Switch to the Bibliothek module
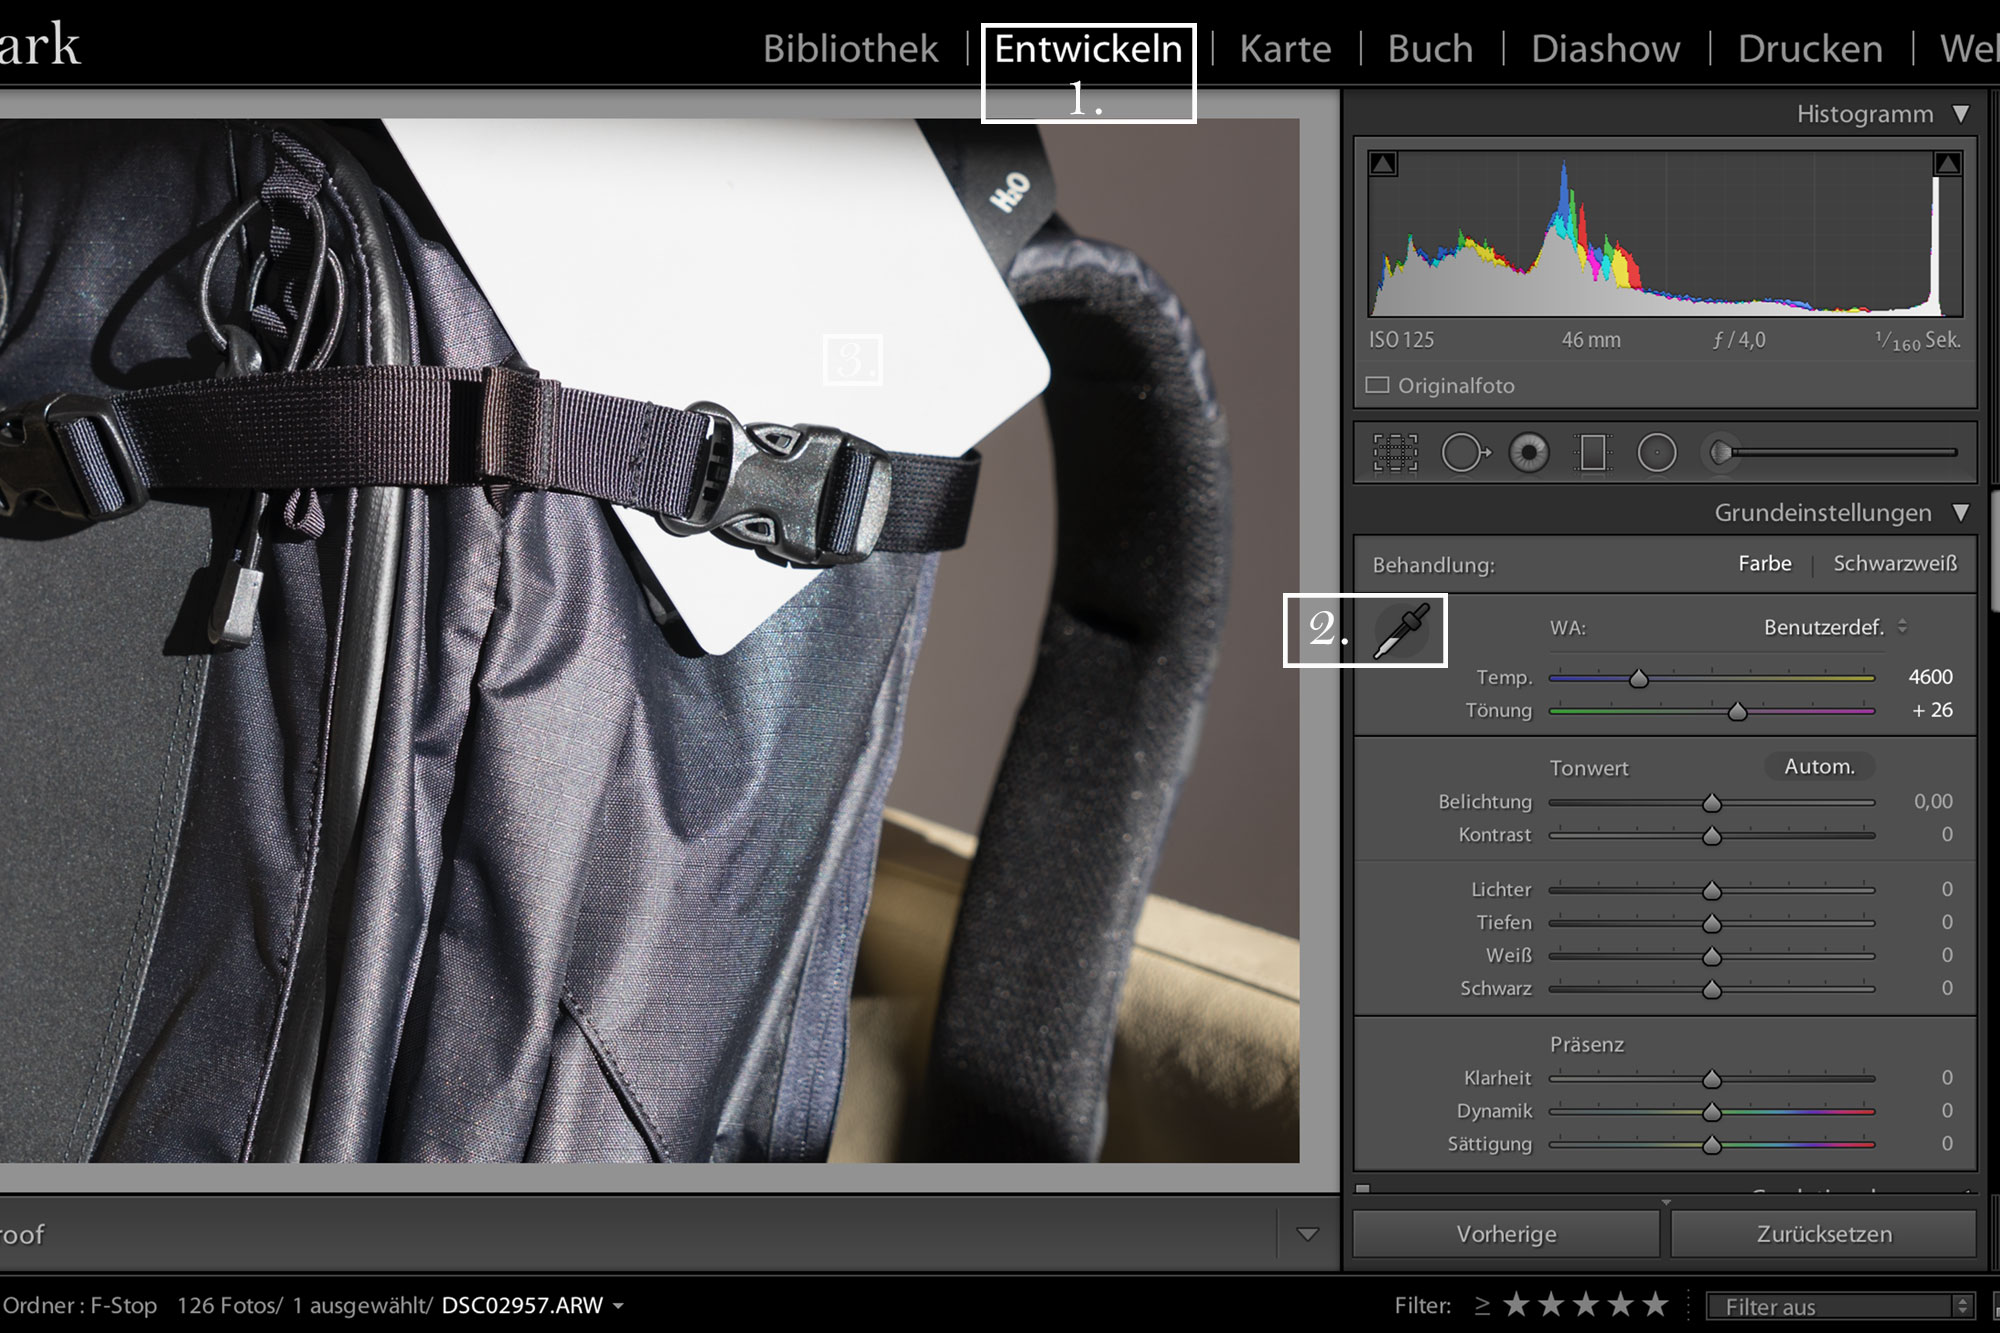The height and width of the screenshot is (1333, 2000). click(x=850, y=49)
